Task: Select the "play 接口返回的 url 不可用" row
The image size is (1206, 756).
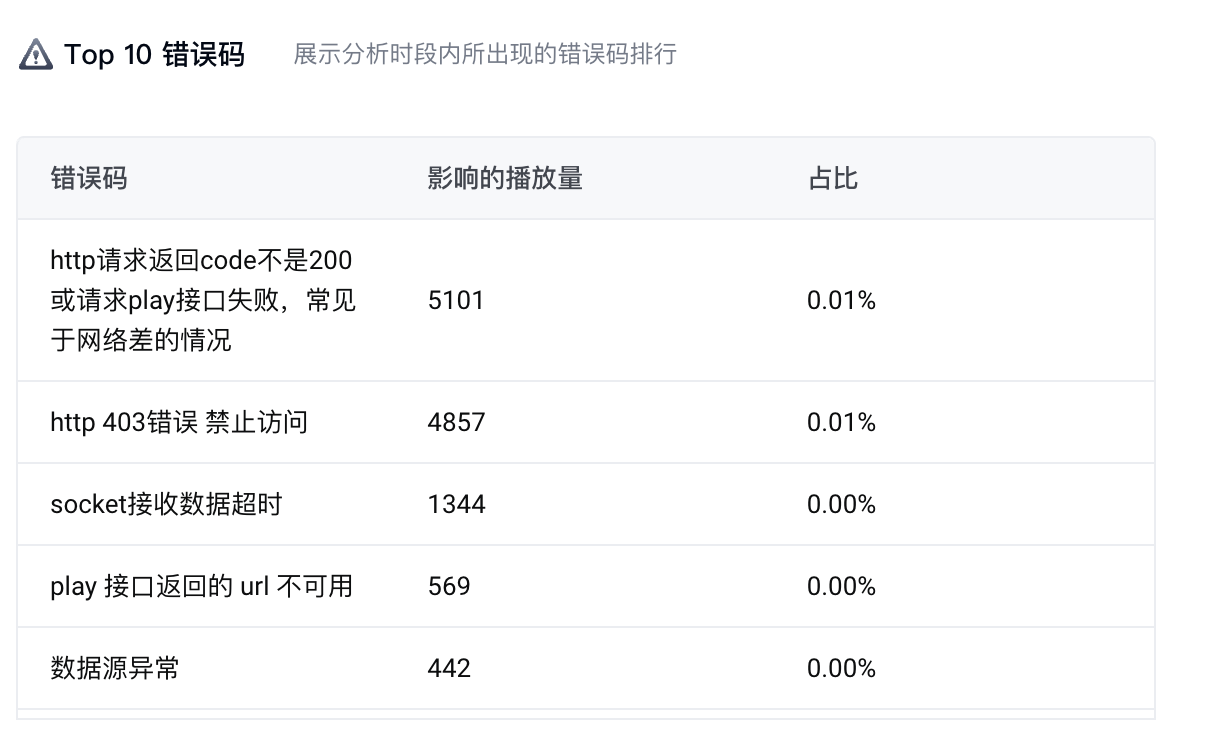Action: (x=201, y=586)
